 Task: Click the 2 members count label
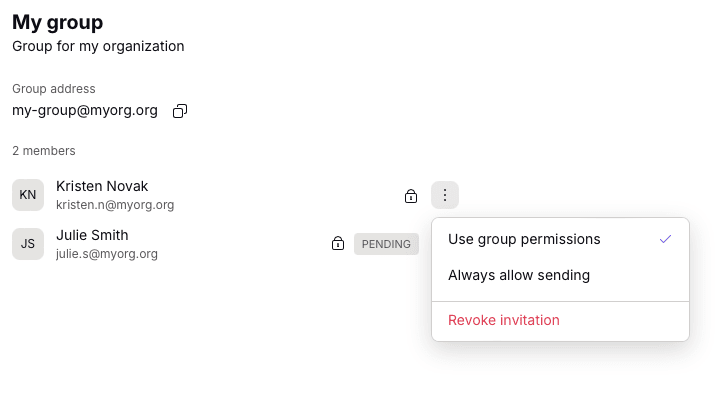[x=44, y=151]
